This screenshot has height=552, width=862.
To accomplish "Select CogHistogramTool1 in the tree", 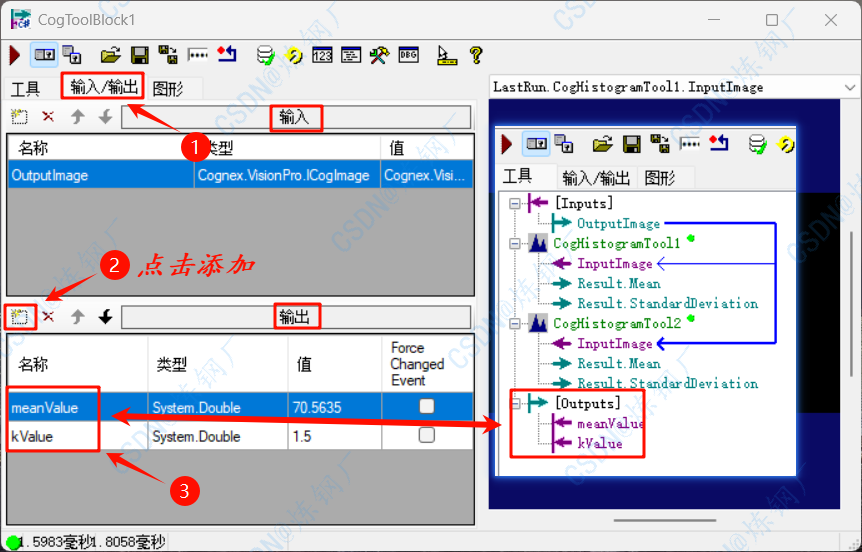I will pos(617,243).
